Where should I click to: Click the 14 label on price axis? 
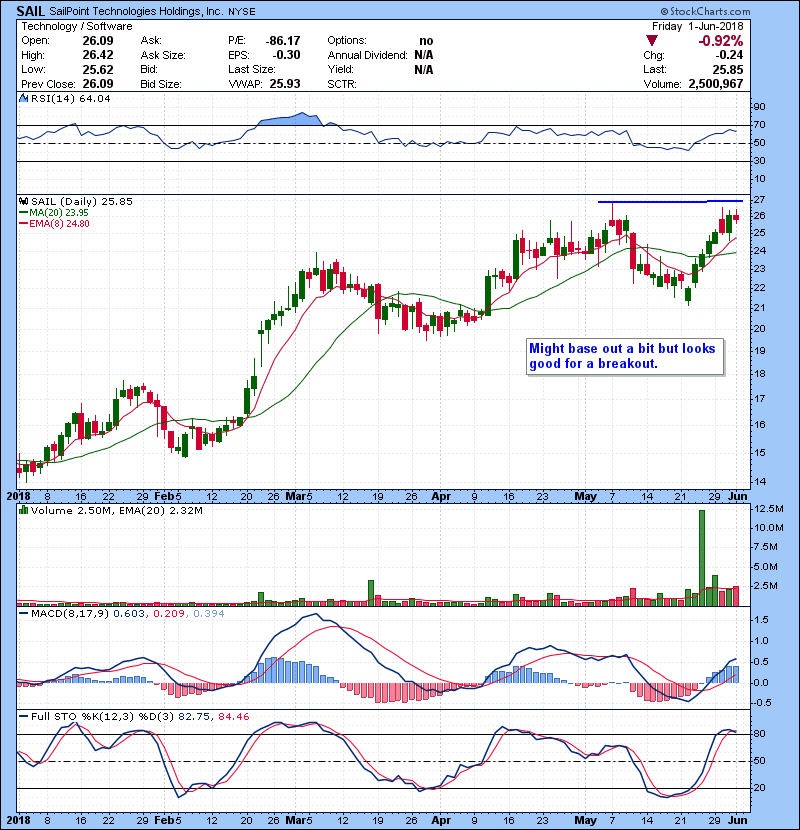tap(759, 482)
